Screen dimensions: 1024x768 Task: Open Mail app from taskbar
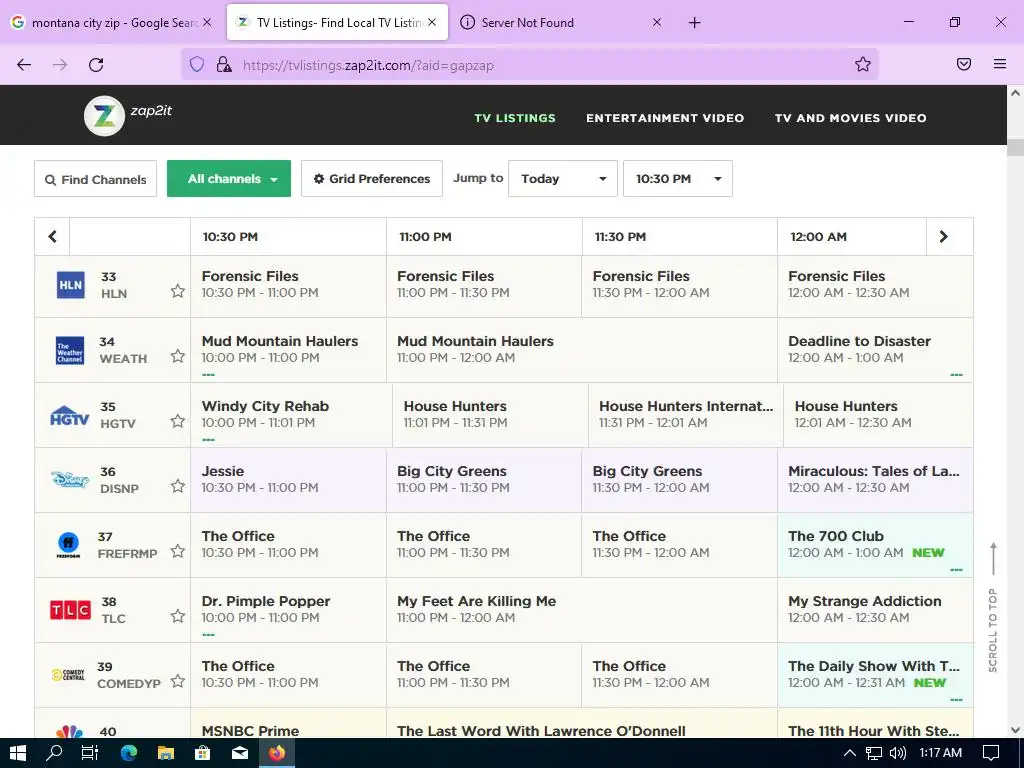tap(240, 753)
